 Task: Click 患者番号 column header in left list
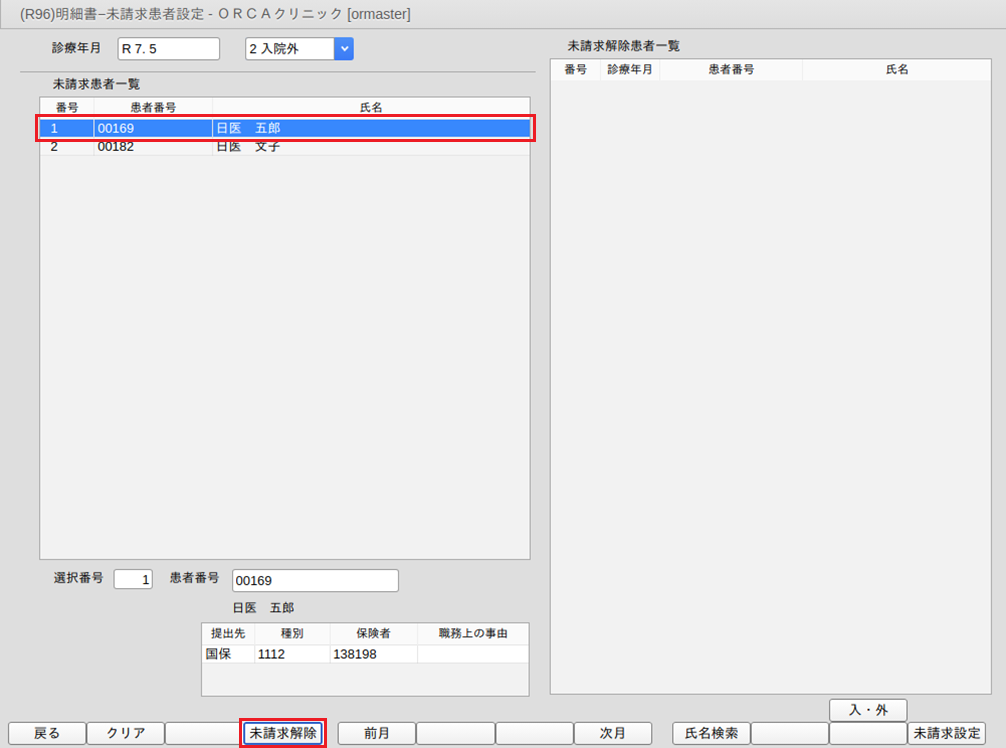[x=153, y=107]
